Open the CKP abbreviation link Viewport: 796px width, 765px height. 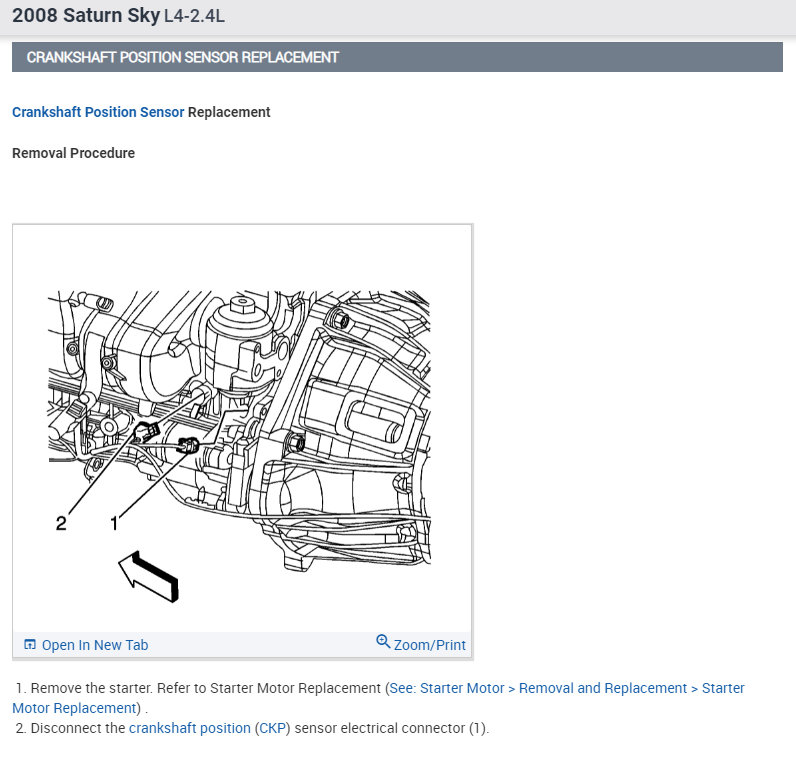[x=272, y=728]
